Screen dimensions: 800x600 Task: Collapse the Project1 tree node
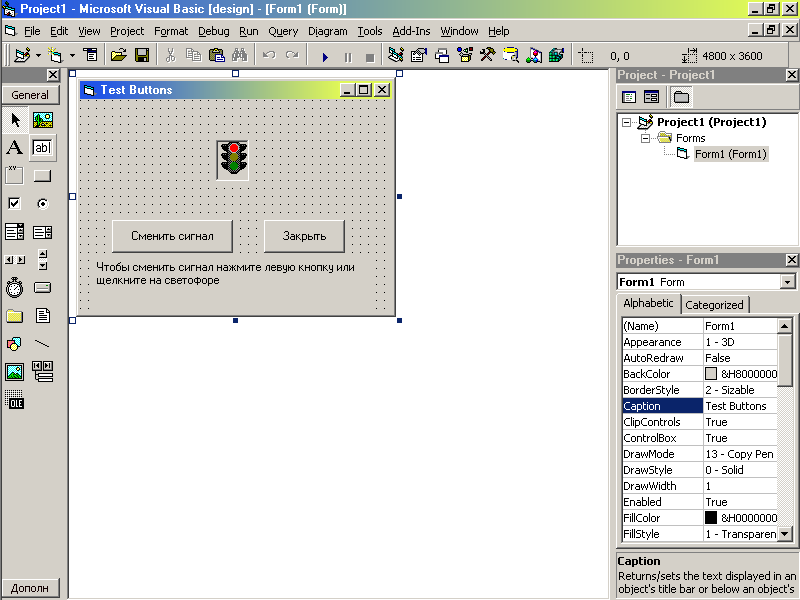627,122
